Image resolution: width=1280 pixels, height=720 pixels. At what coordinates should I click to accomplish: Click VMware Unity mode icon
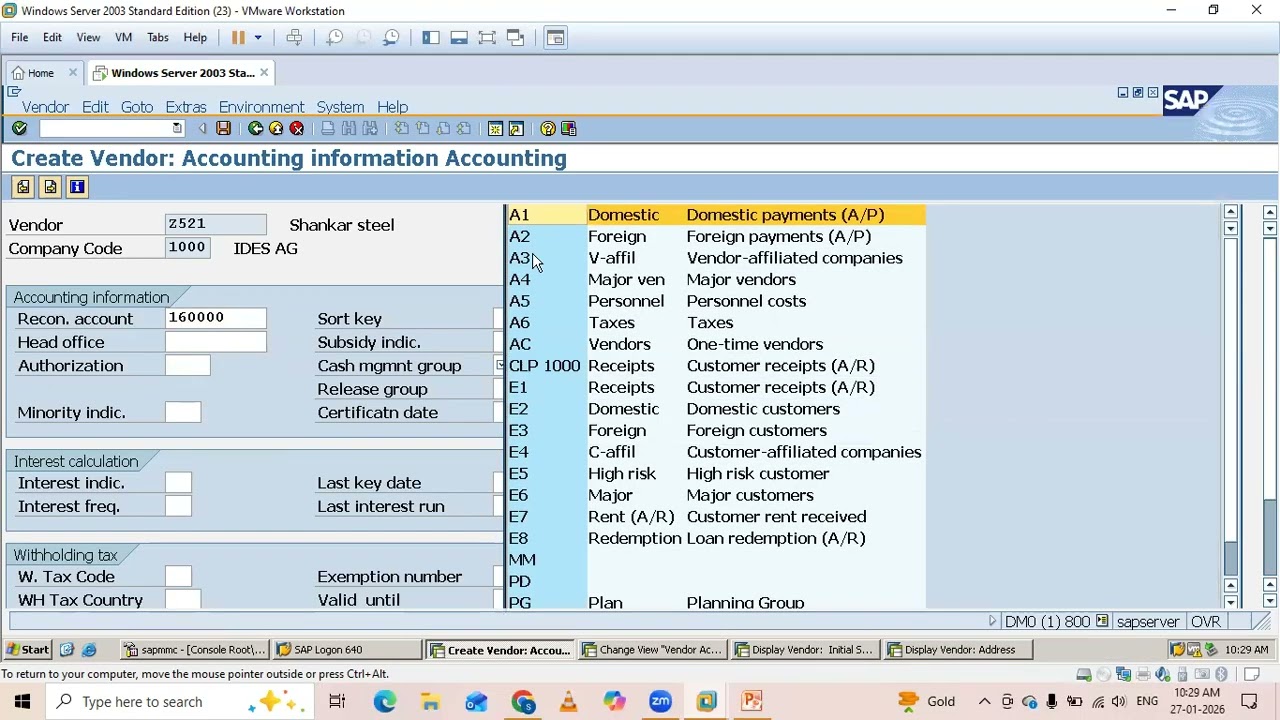coord(515,37)
